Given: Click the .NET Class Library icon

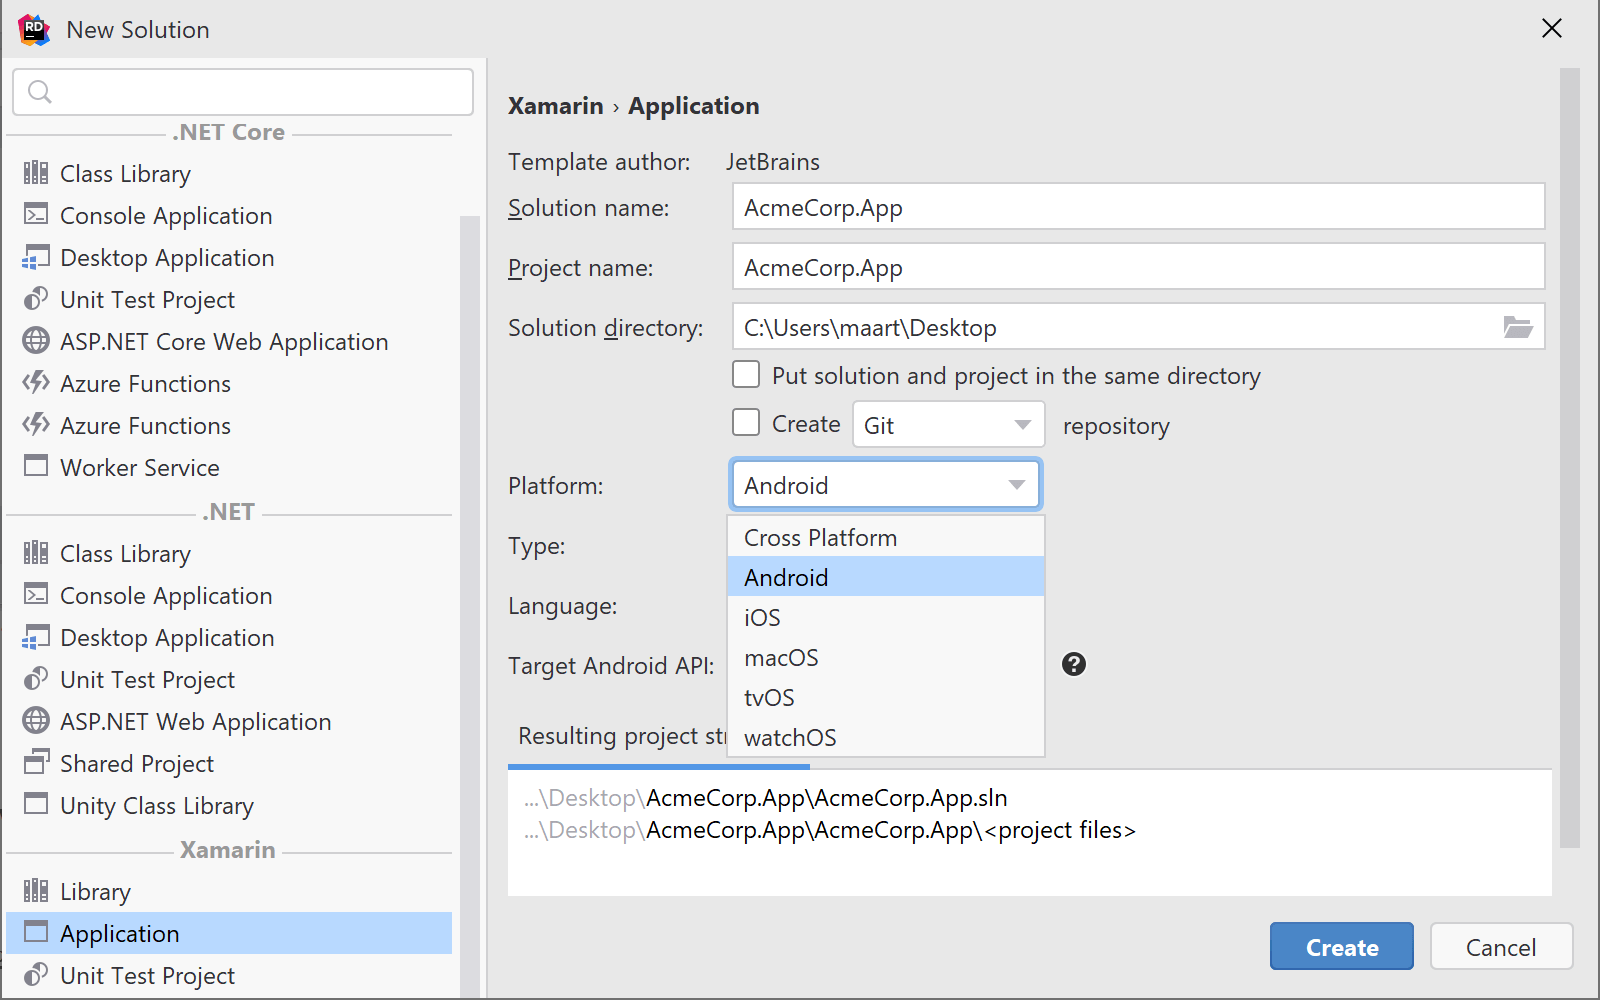Looking at the screenshot, I should point(36,553).
